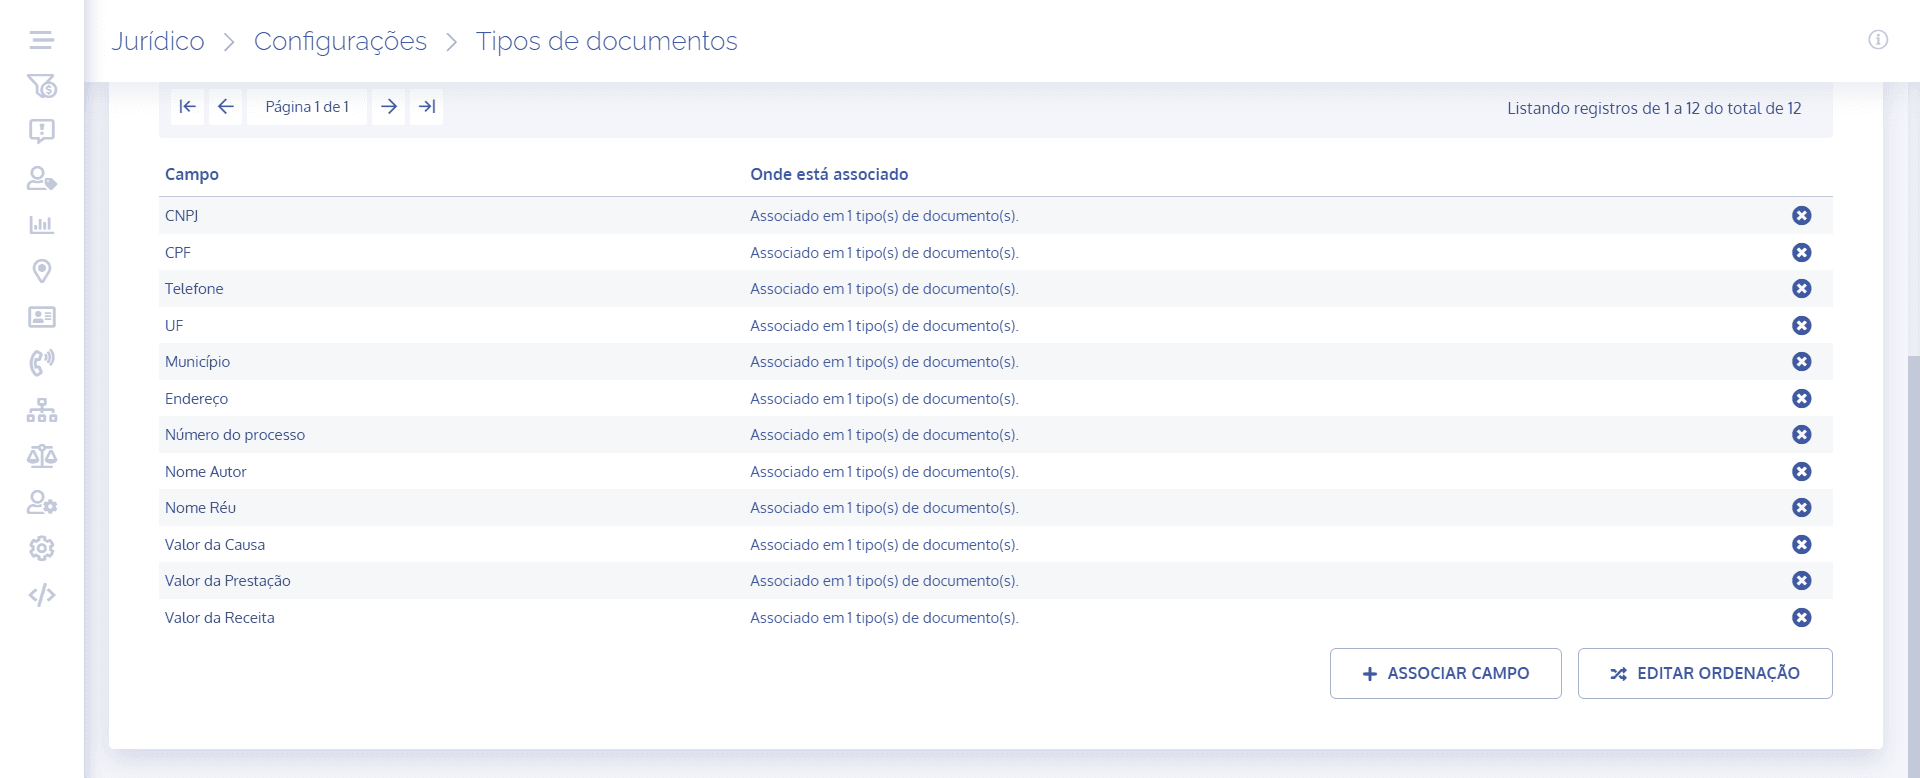Remove the CPF field association
The image size is (1920, 778).
(x=1802, y=252)
